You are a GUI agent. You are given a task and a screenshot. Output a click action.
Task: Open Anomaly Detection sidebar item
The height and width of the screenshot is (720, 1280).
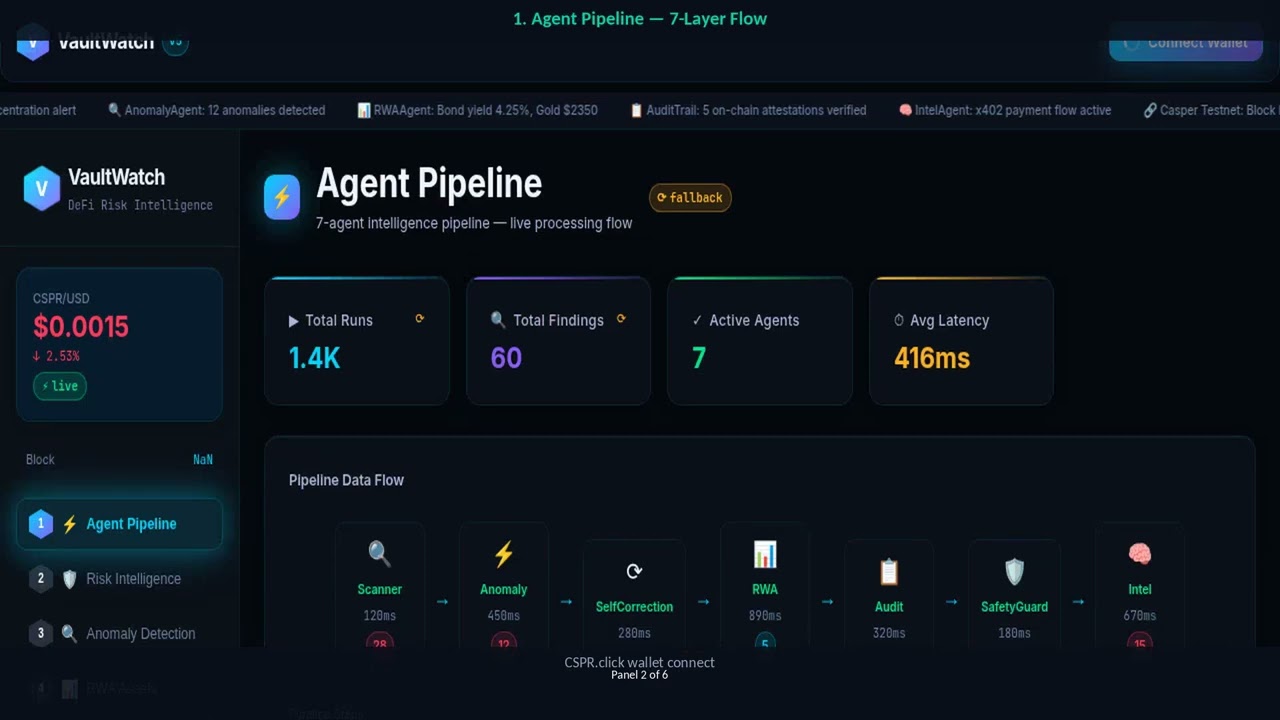click(x=119, y=634)
